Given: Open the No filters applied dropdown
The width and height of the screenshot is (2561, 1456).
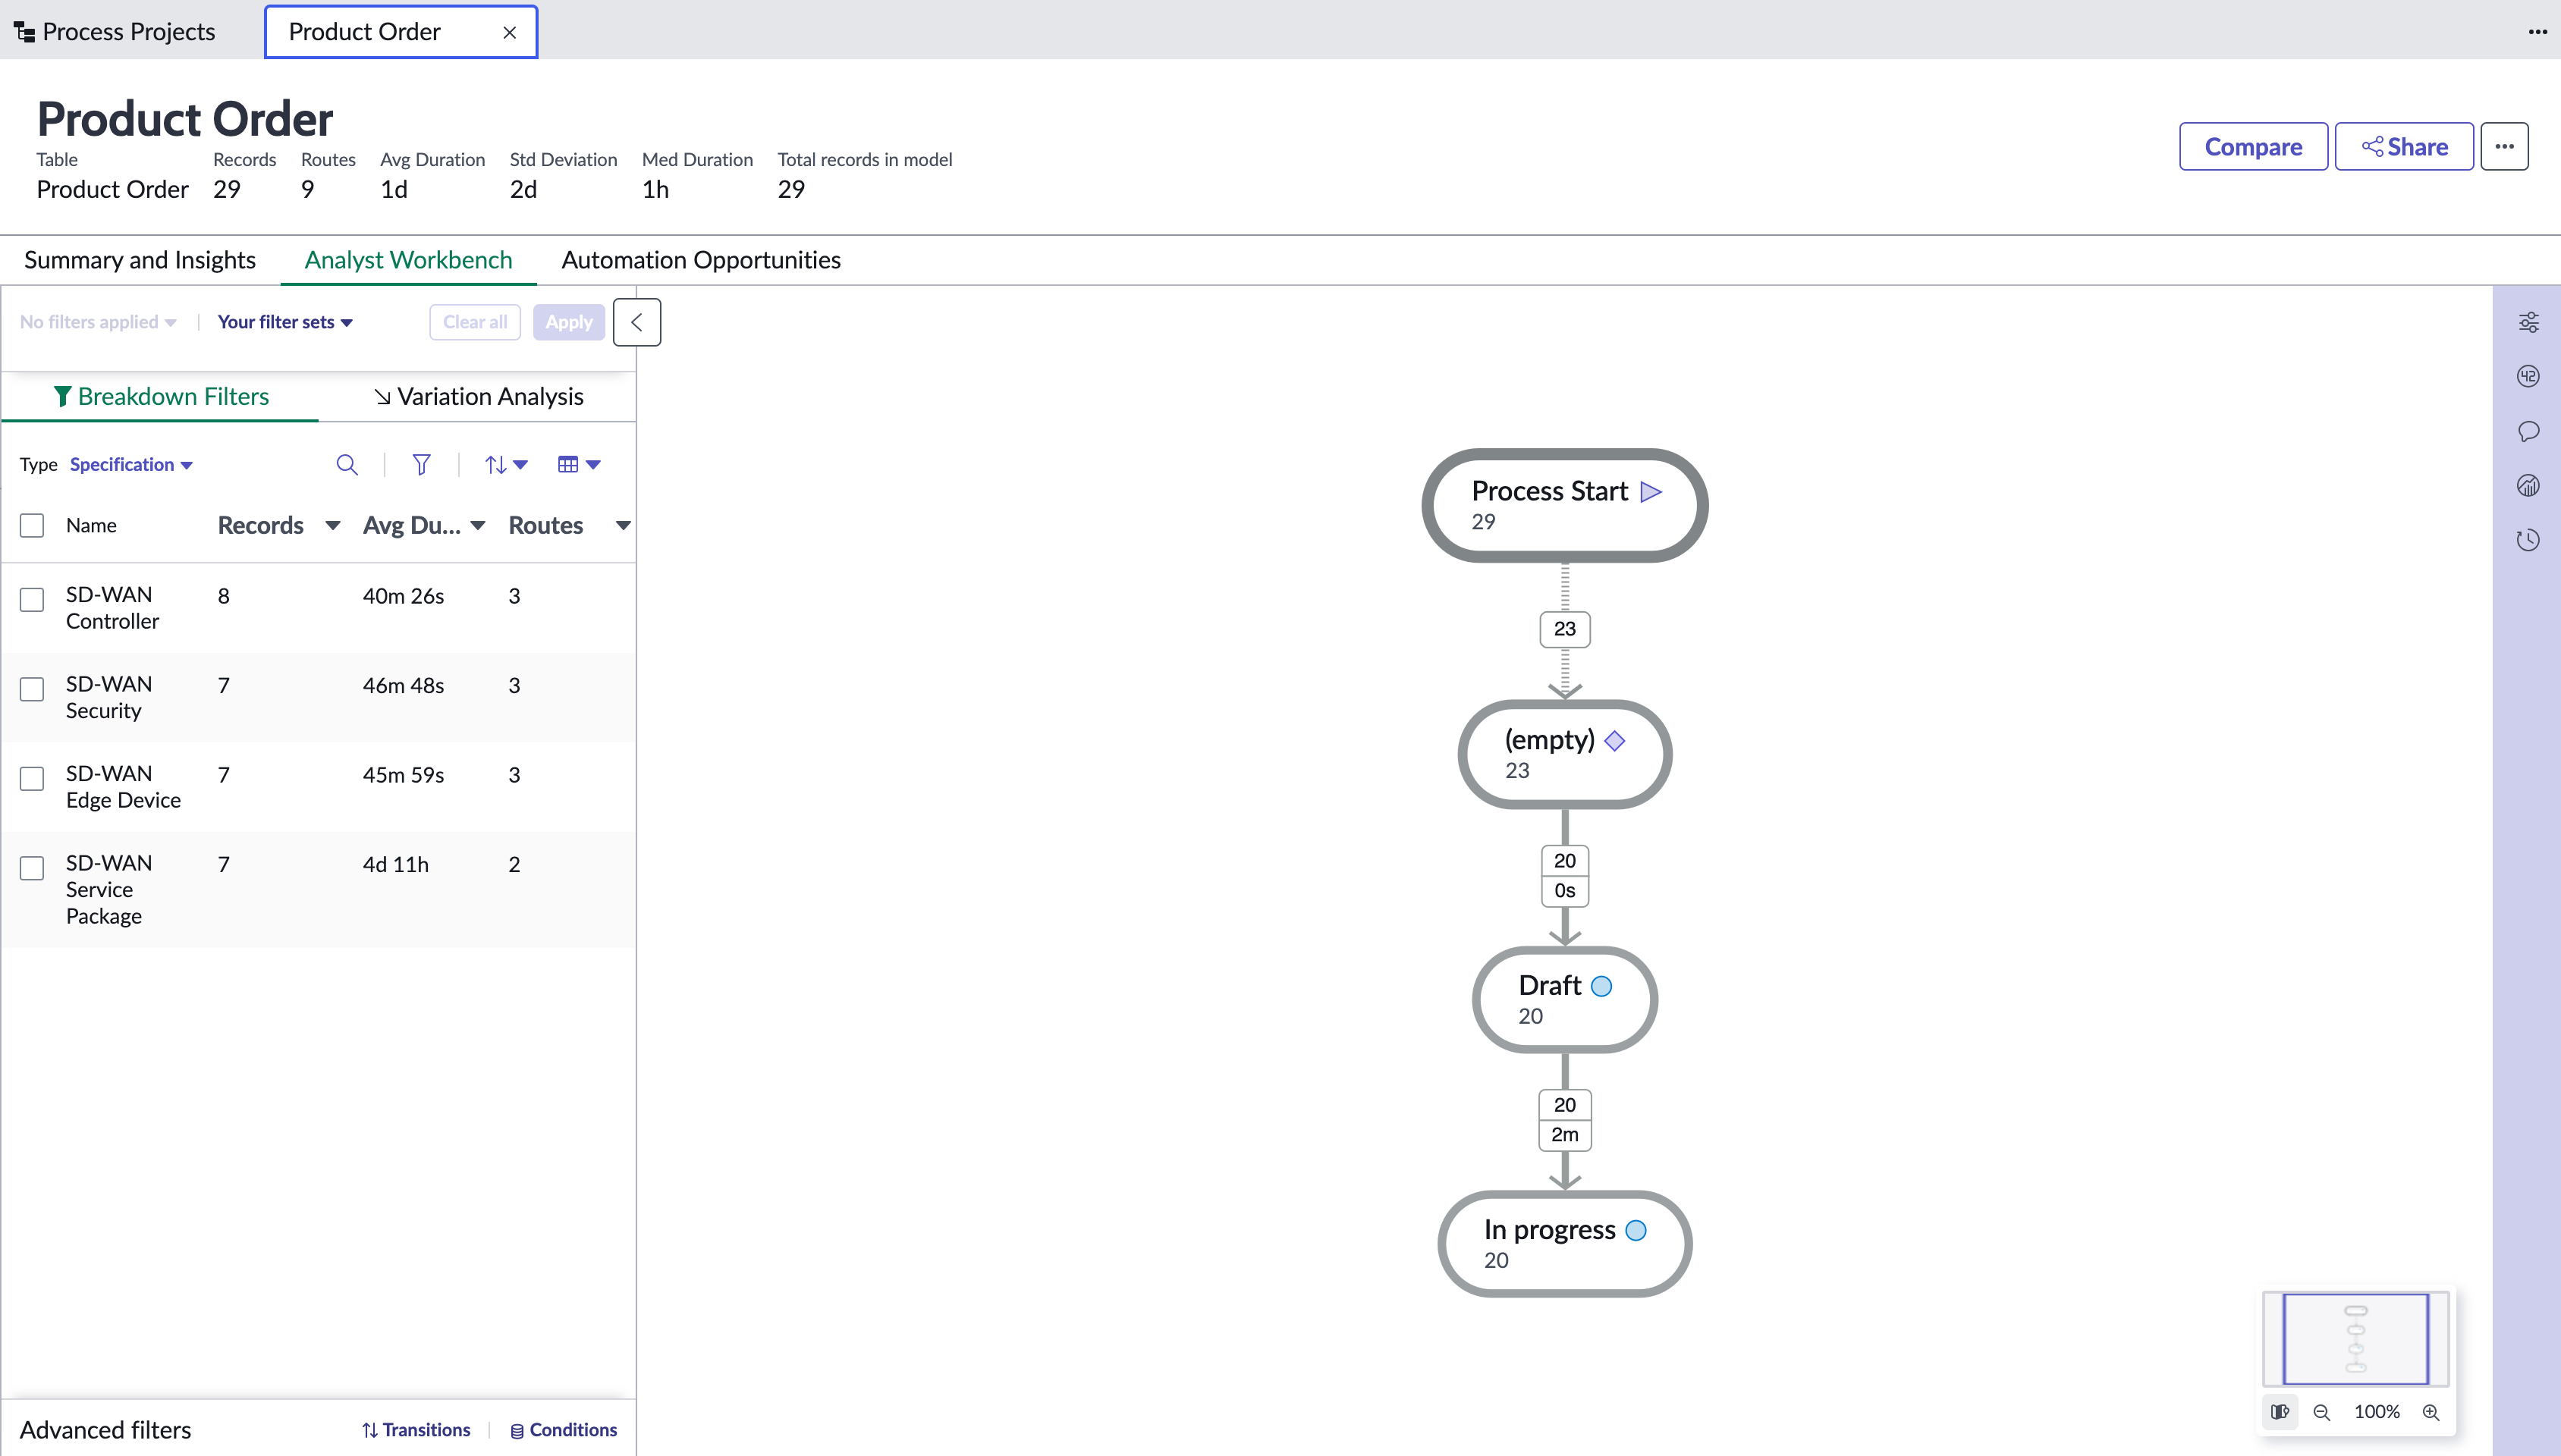Looking at the screenshot, I should [x=98, y=322].
